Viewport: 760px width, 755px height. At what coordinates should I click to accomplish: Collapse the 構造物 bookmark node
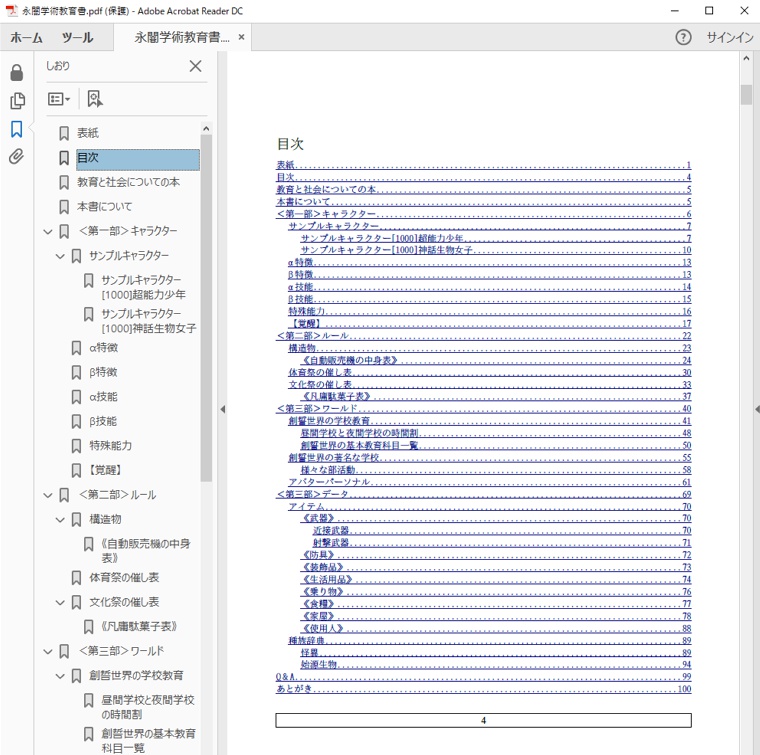(x=60, y=519)
